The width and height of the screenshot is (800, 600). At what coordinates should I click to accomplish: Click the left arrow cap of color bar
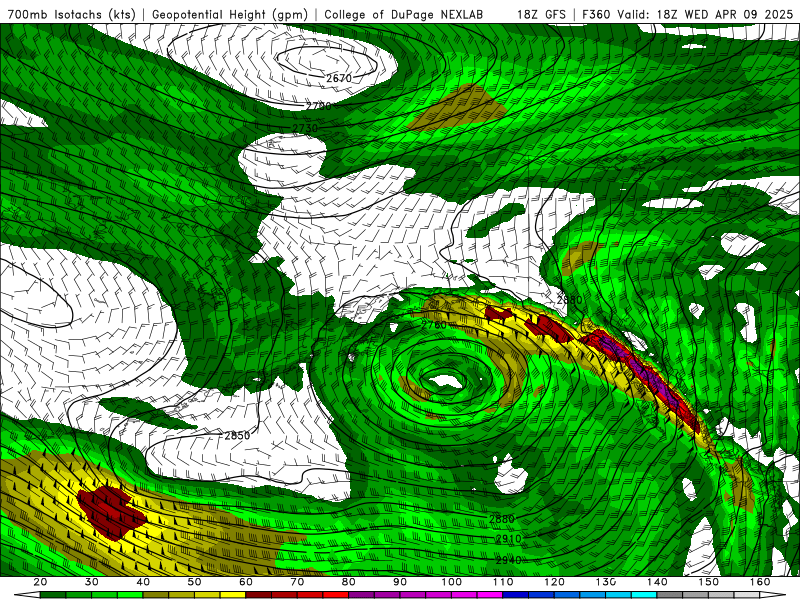(x=27, y=594)
